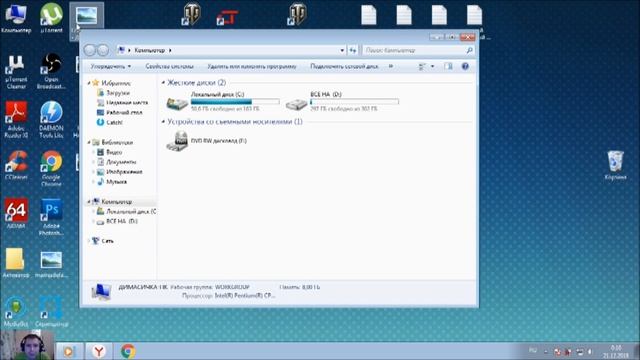Open the Компьютер desktop icon

[16, 18]
